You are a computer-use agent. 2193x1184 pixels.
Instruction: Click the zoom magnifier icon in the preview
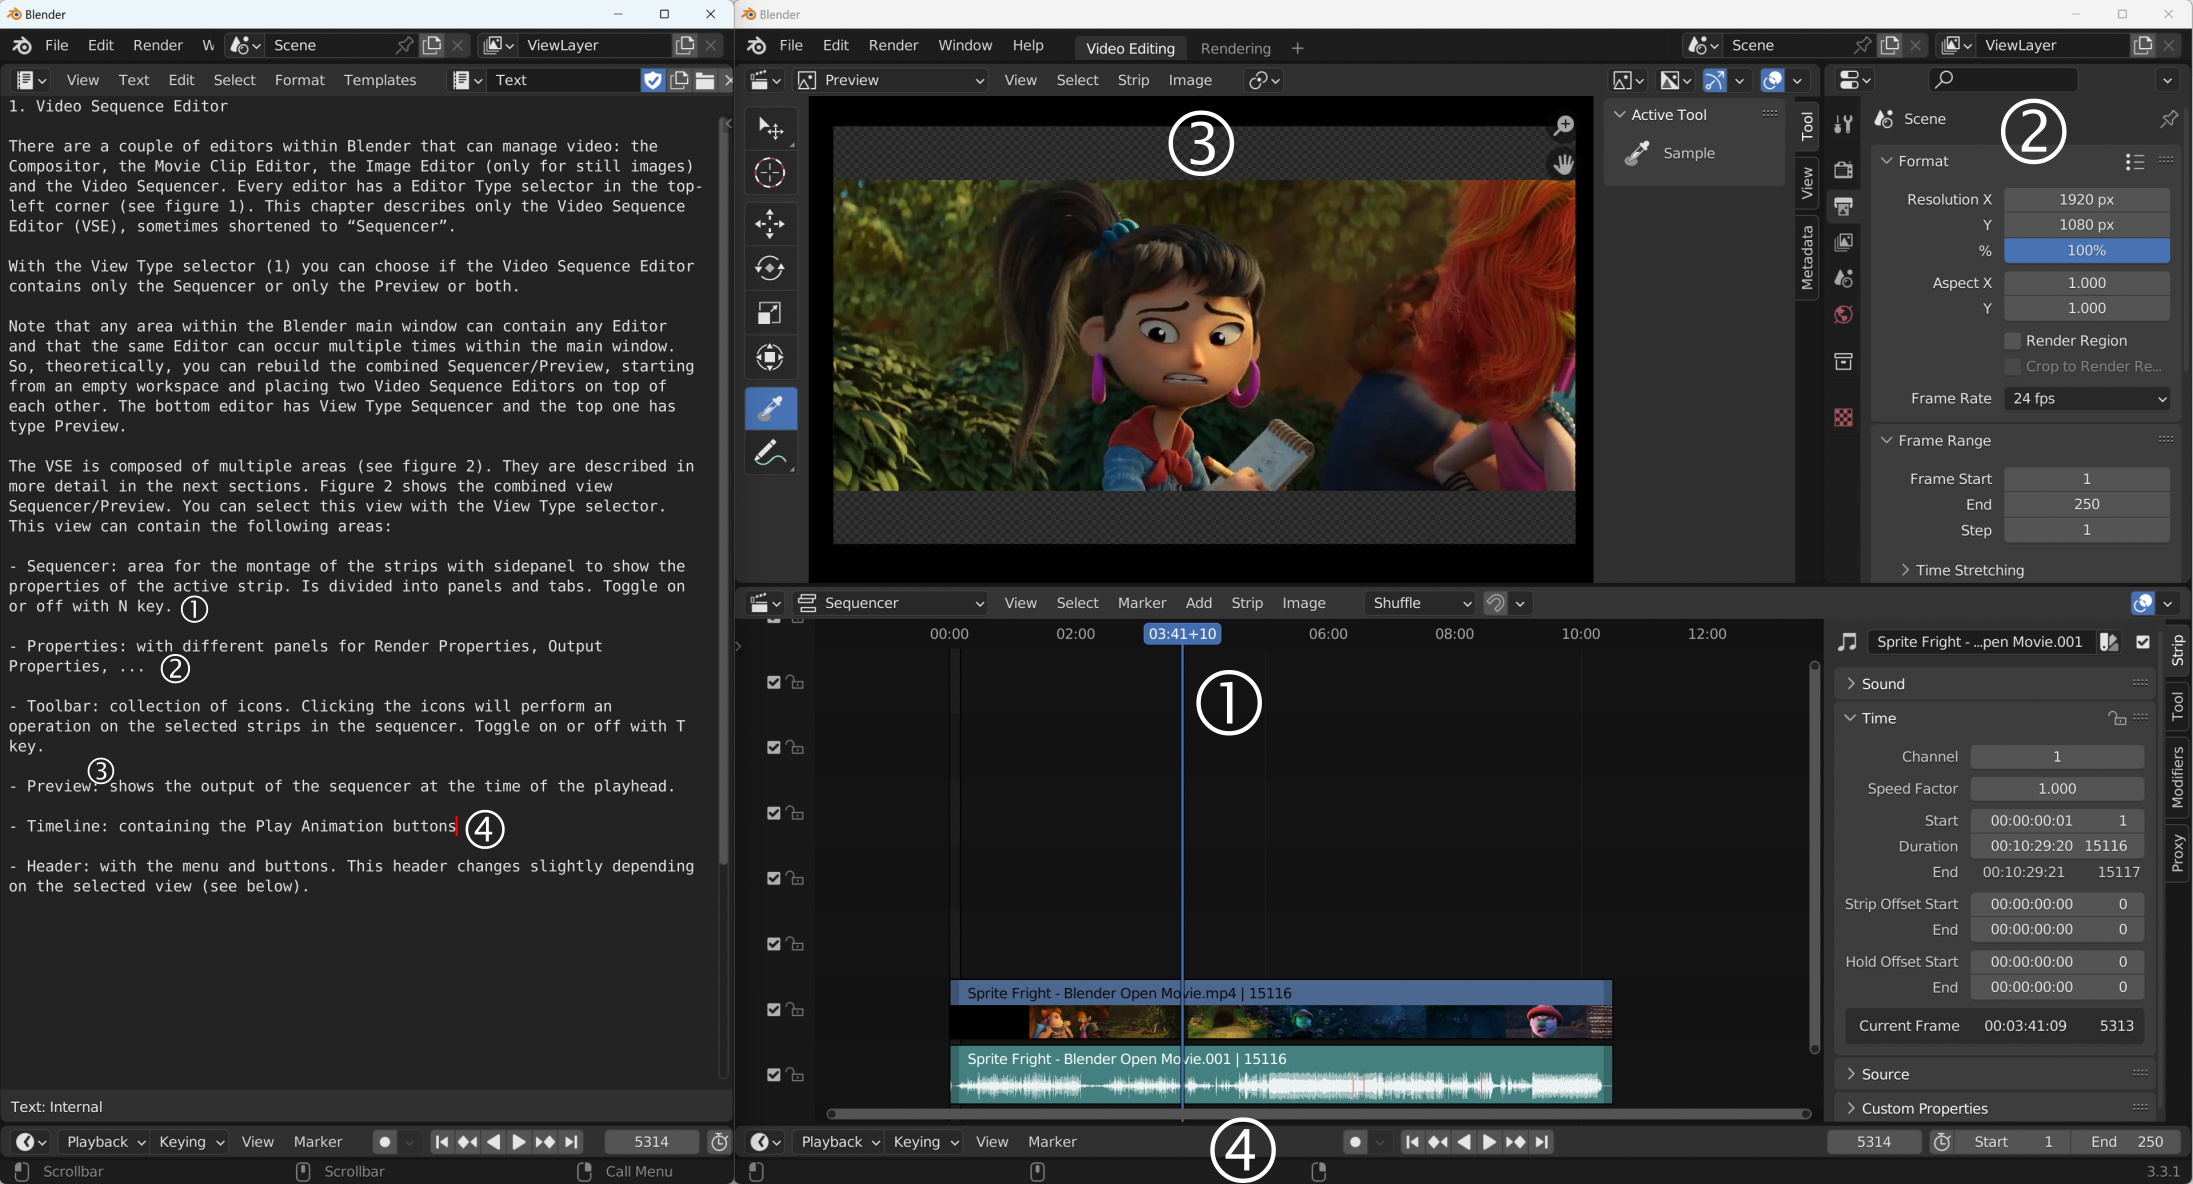point(1563,126)
